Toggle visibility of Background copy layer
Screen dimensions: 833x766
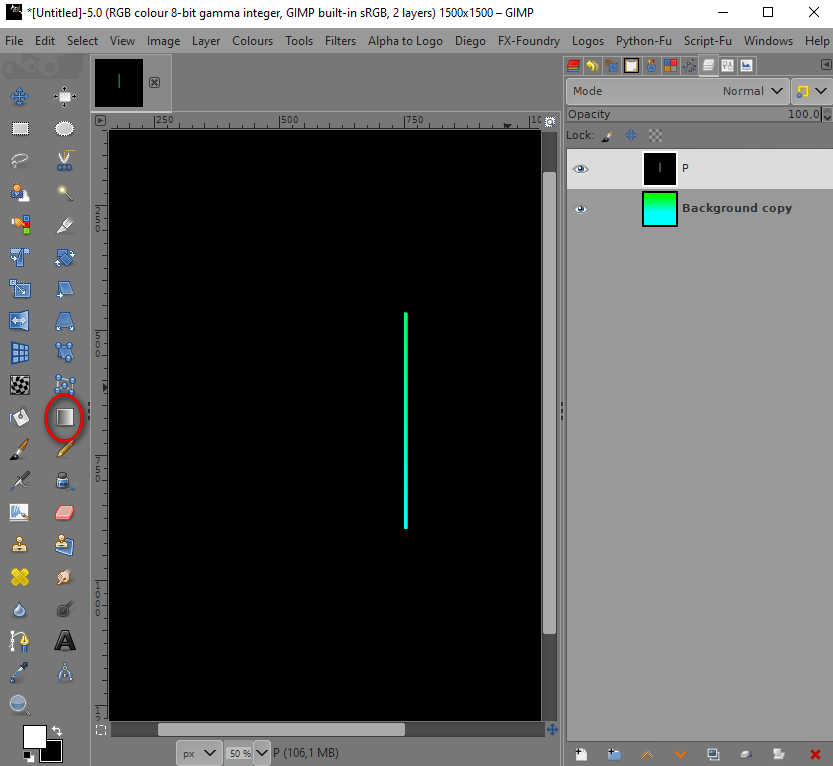580,209
